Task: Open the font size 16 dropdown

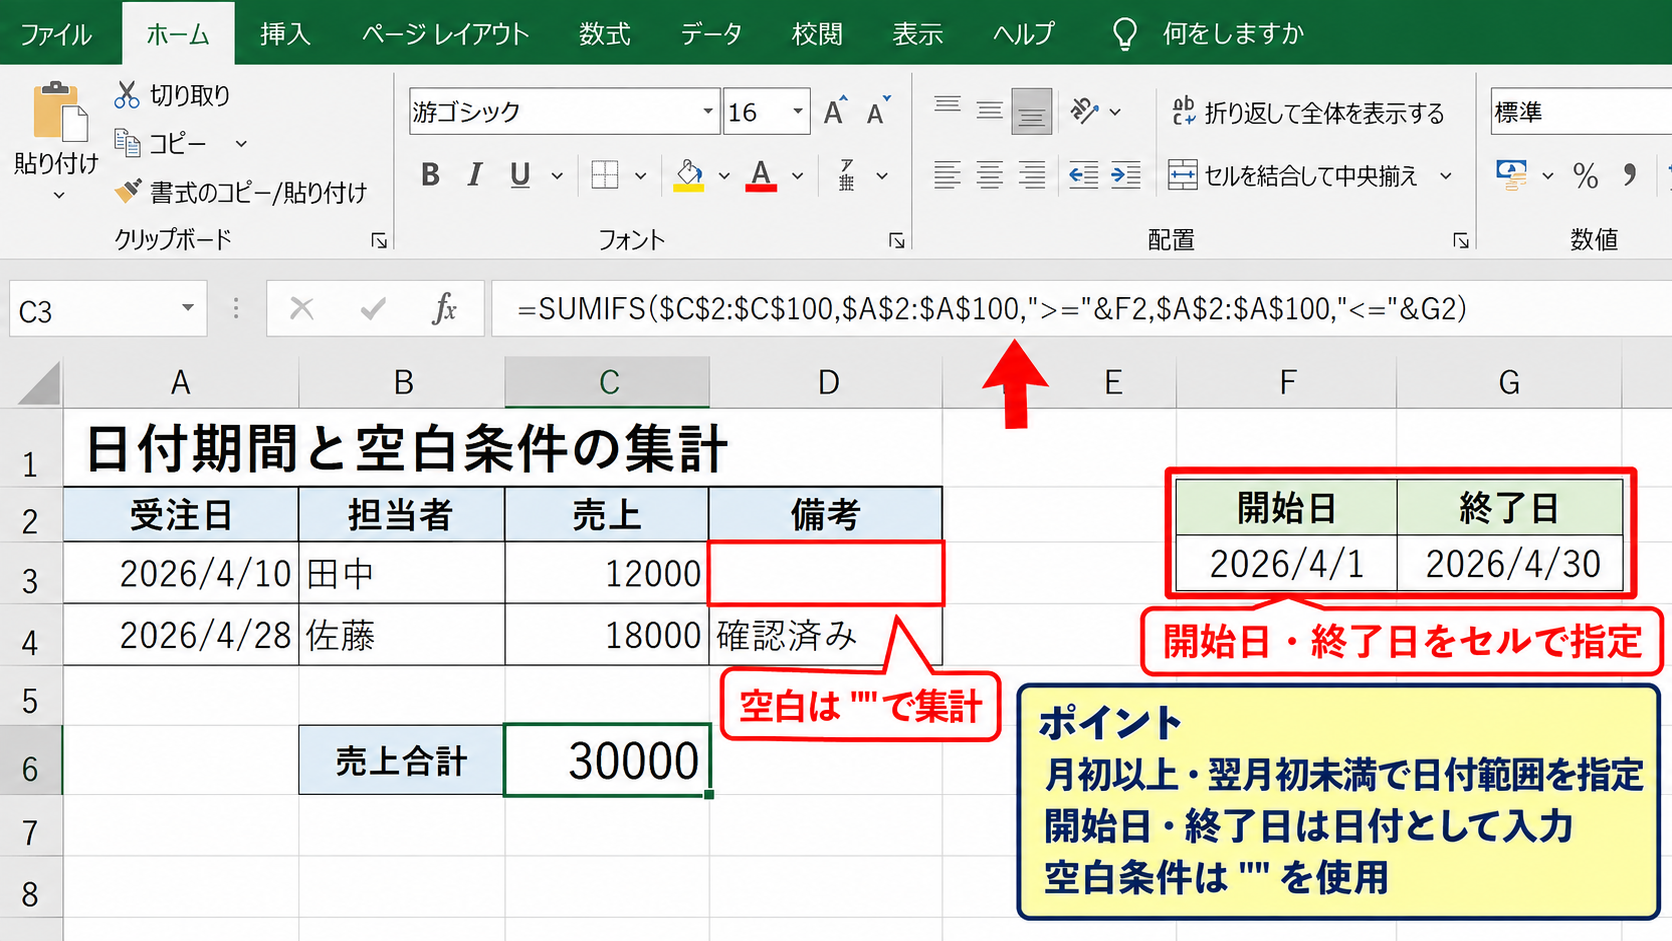Action: 797,111
